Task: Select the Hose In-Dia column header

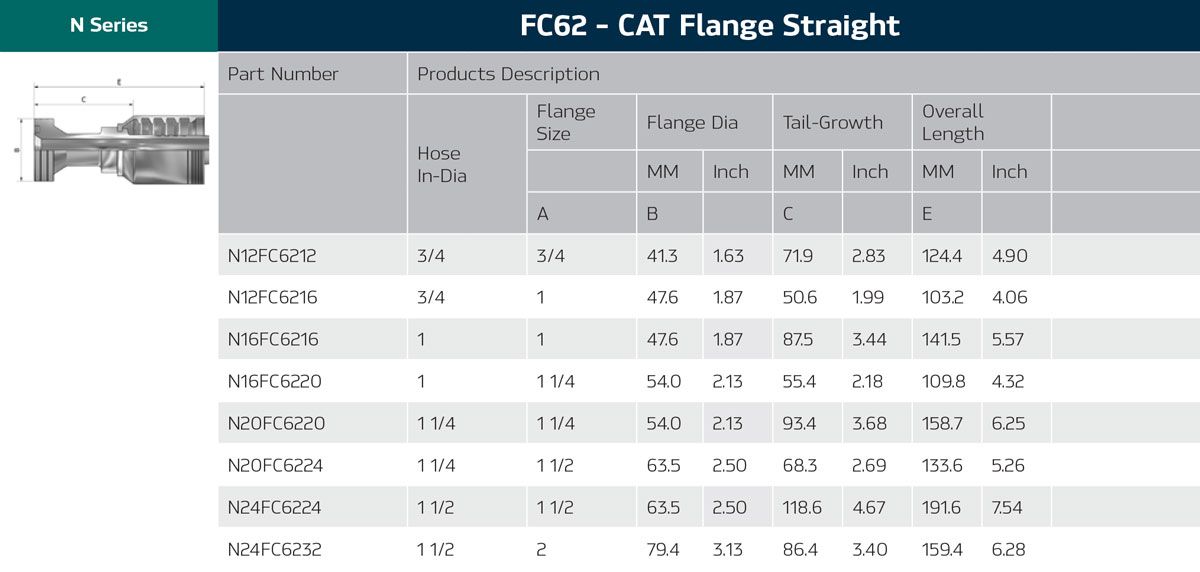Action: pos(441,164)
